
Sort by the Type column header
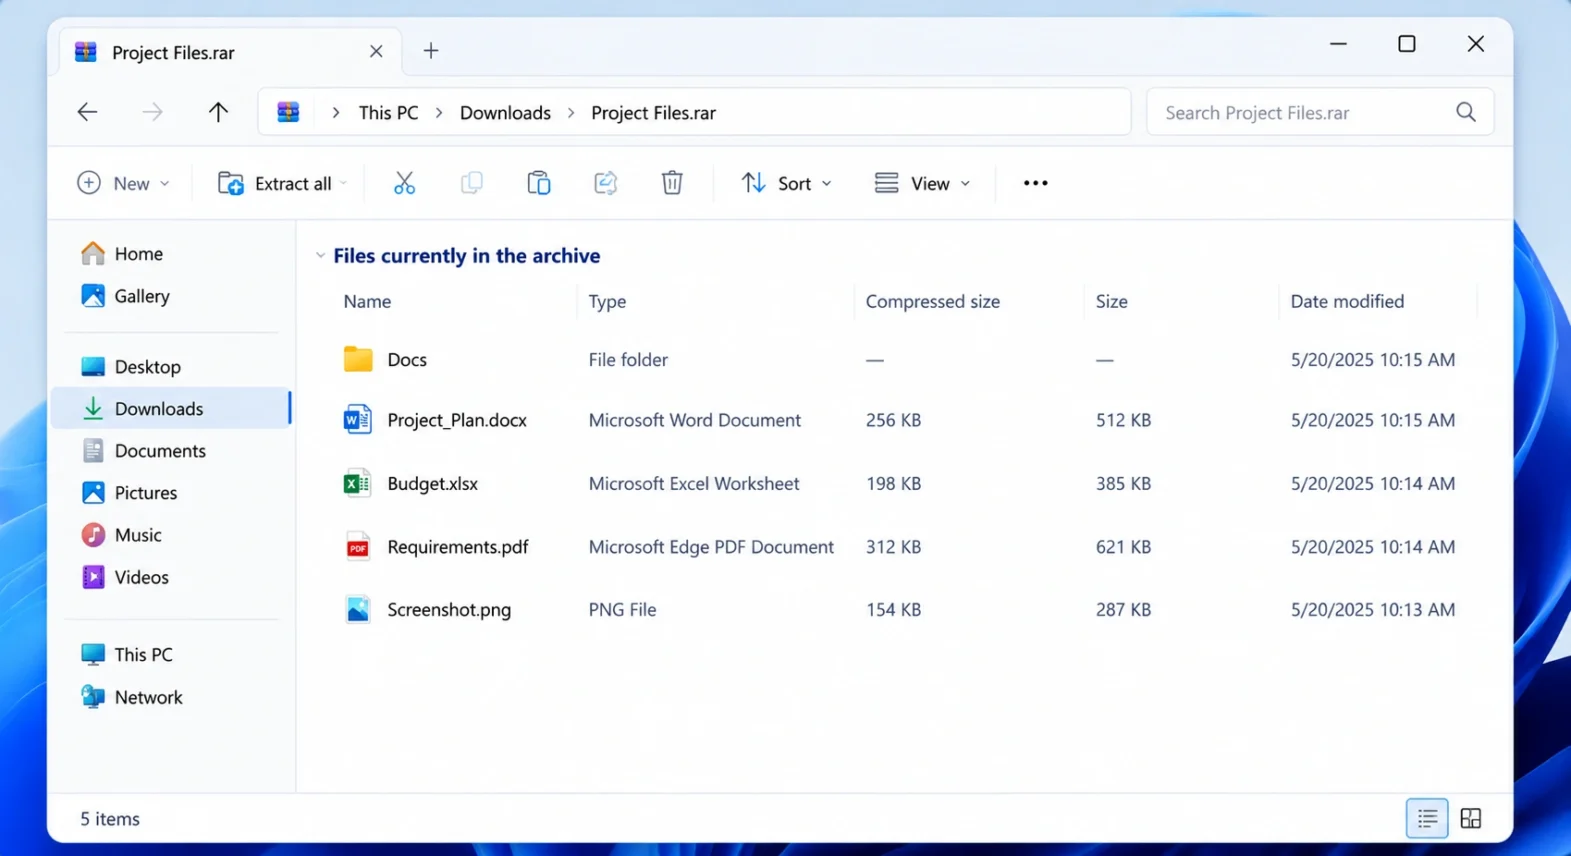(607, 301)
